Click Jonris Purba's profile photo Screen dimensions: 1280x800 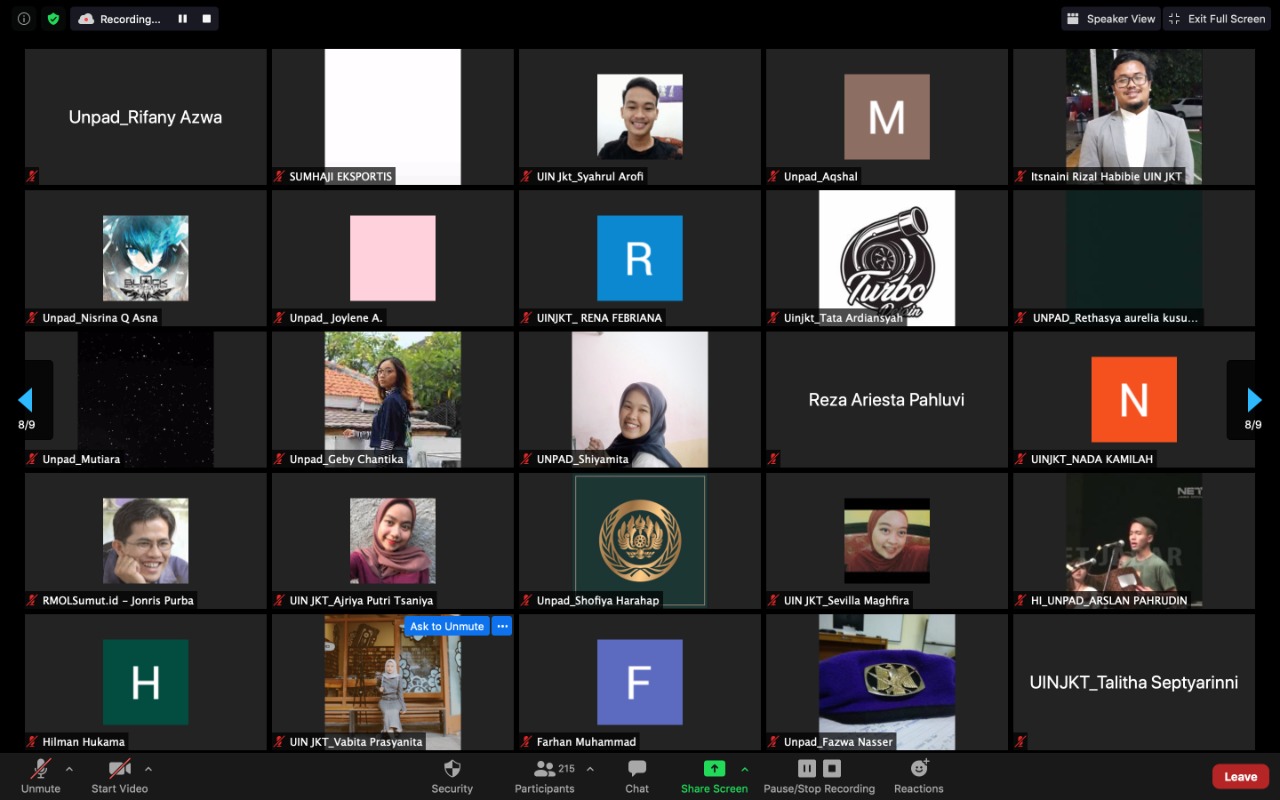tap(146, 541)
